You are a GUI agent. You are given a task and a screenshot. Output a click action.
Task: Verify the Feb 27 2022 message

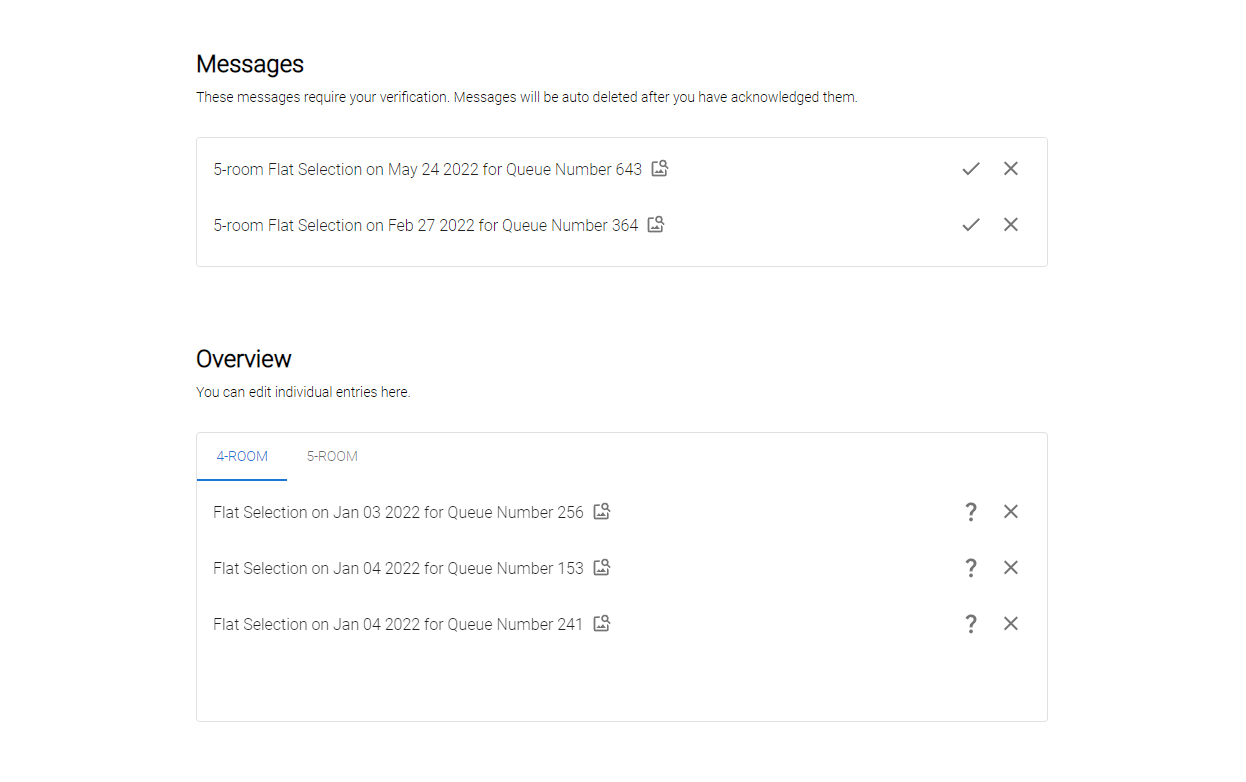tap(971, 224)
